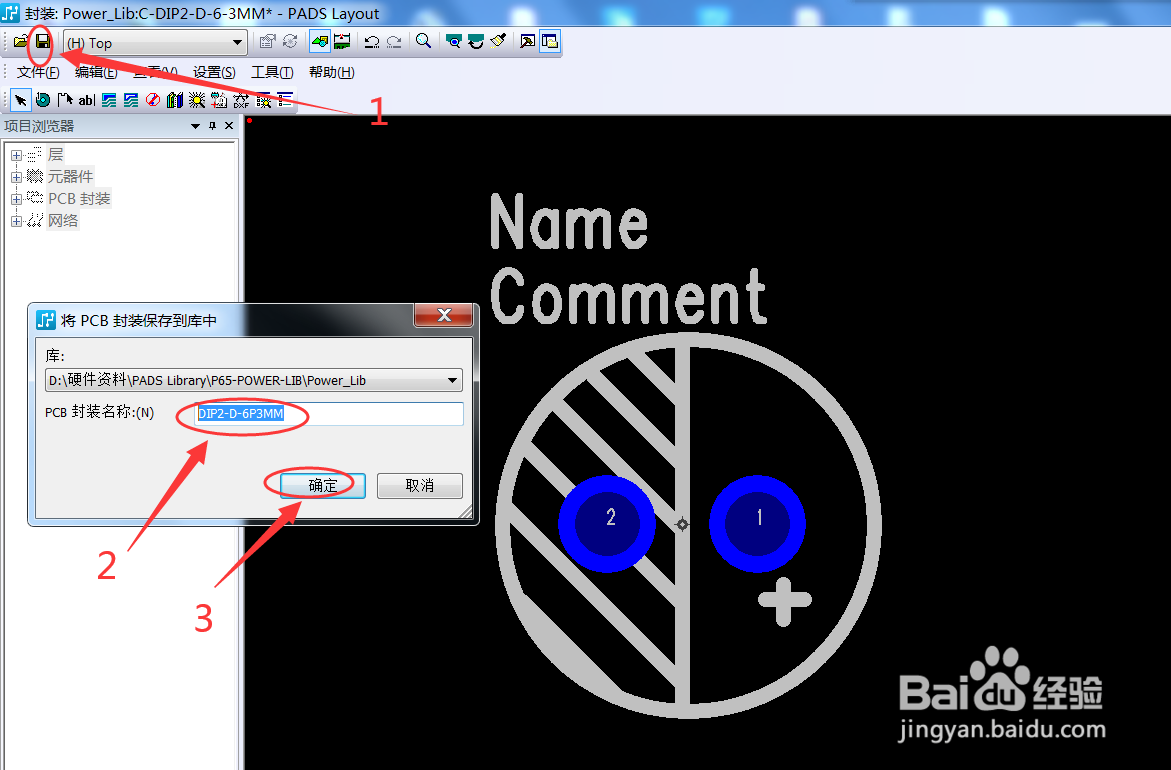Expand the PCB 封装 tree node
The image size is (1171, 770).
point(16,199)
